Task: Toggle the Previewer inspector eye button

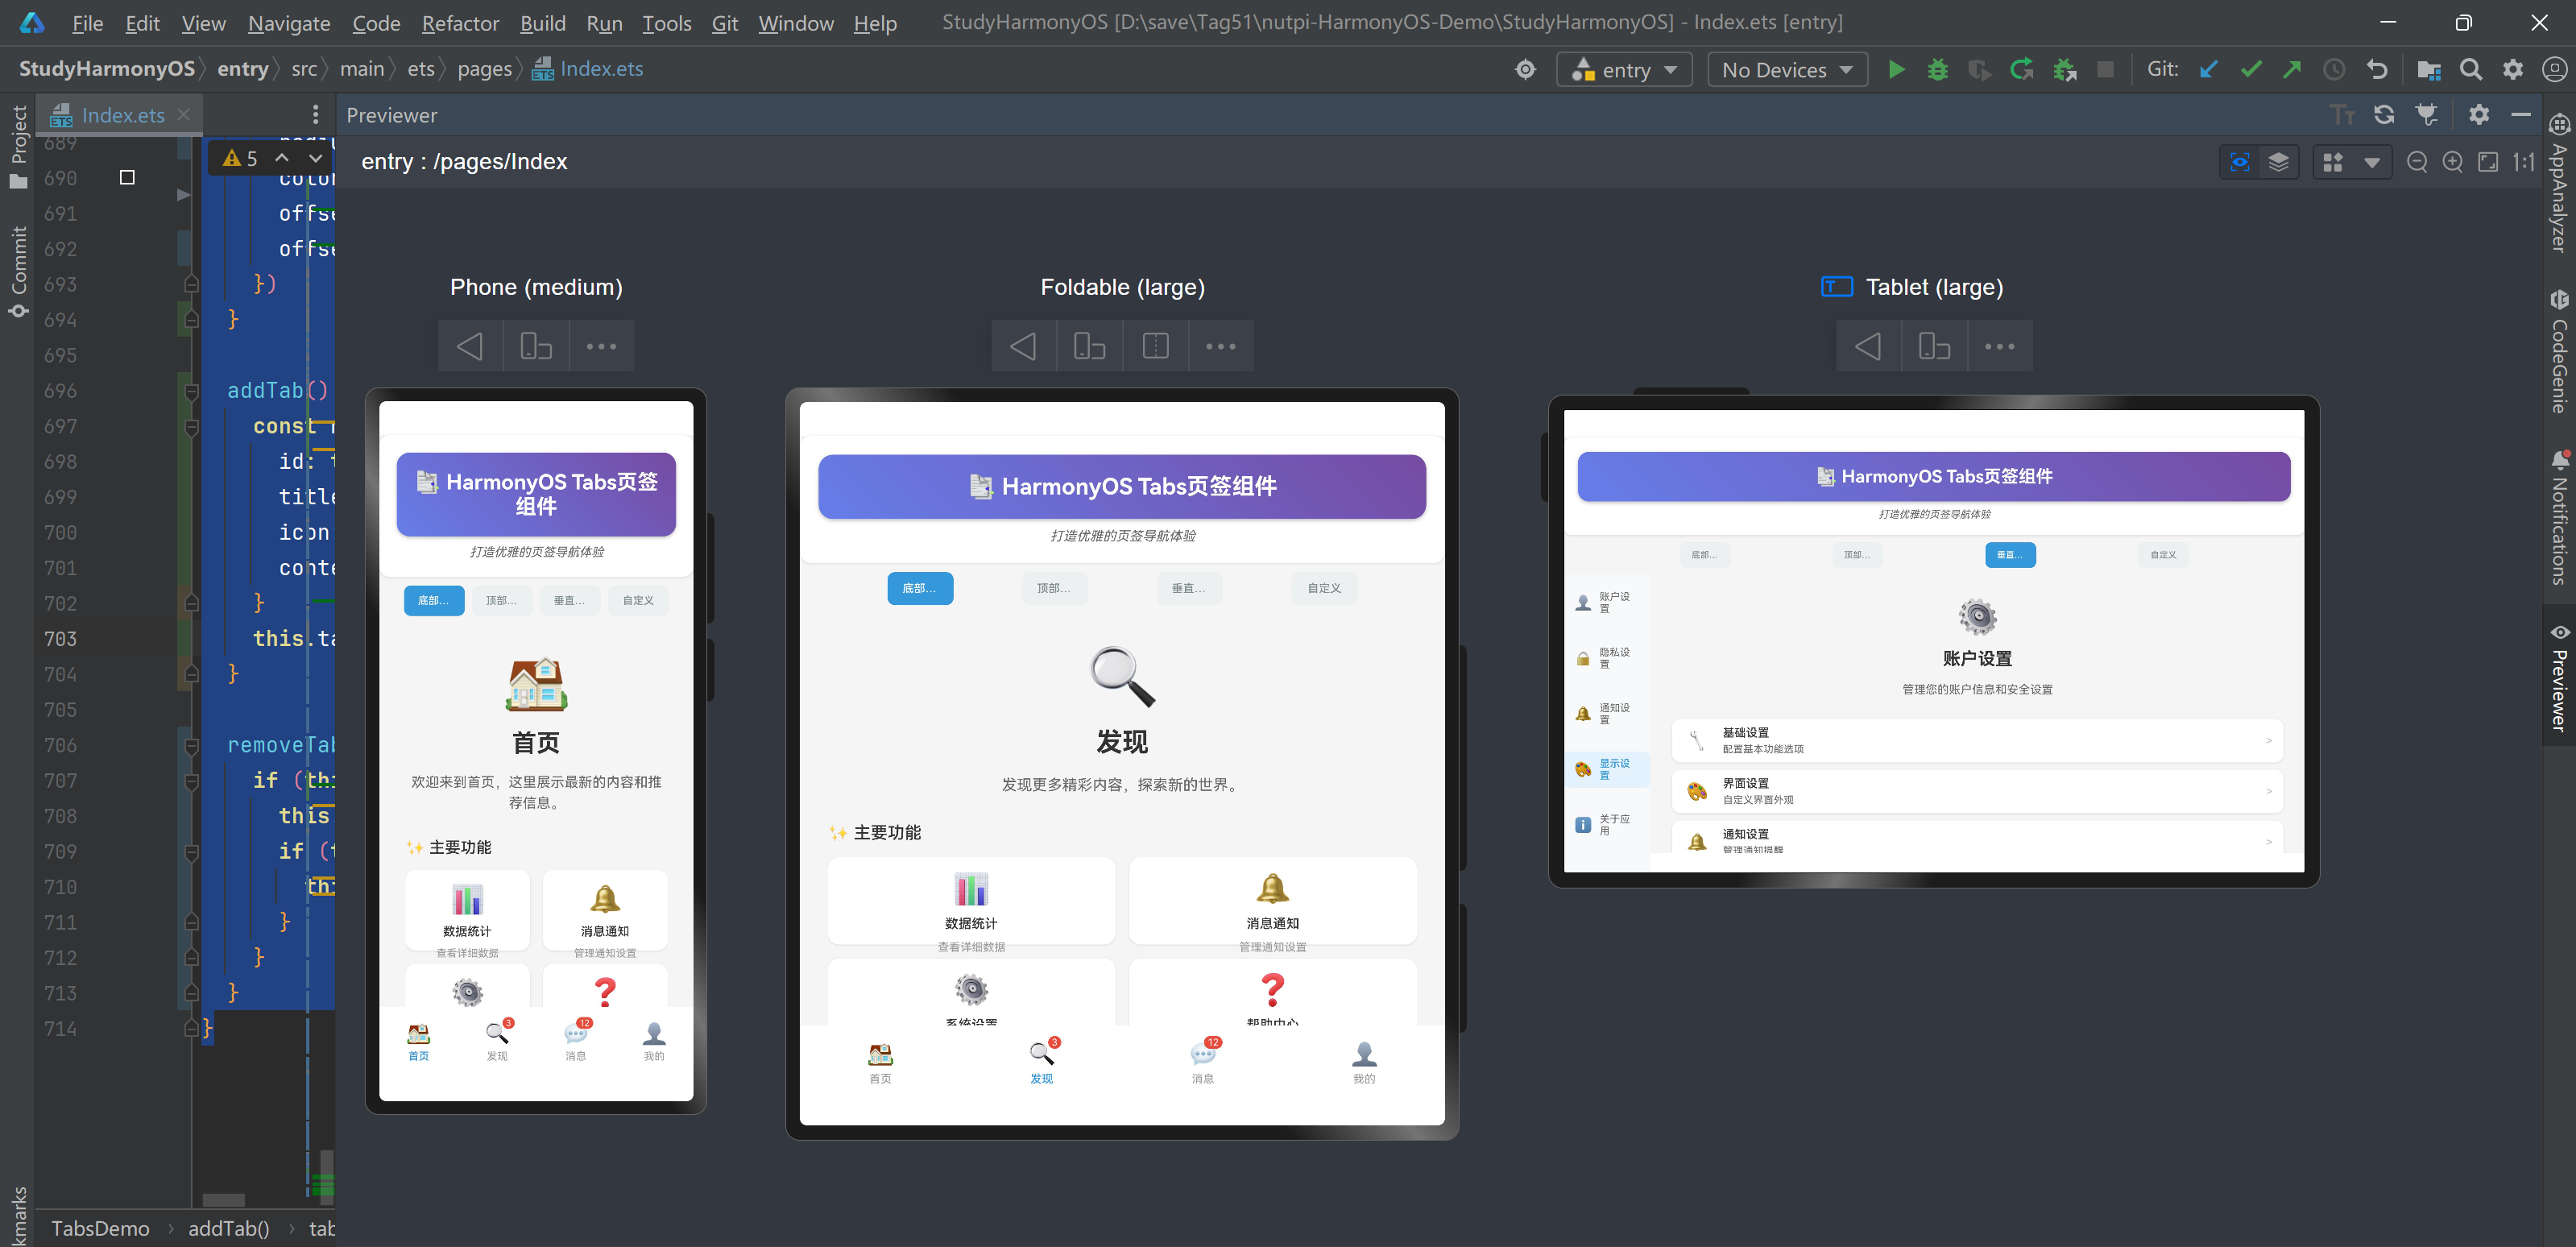Action: tap(2239, 162)
